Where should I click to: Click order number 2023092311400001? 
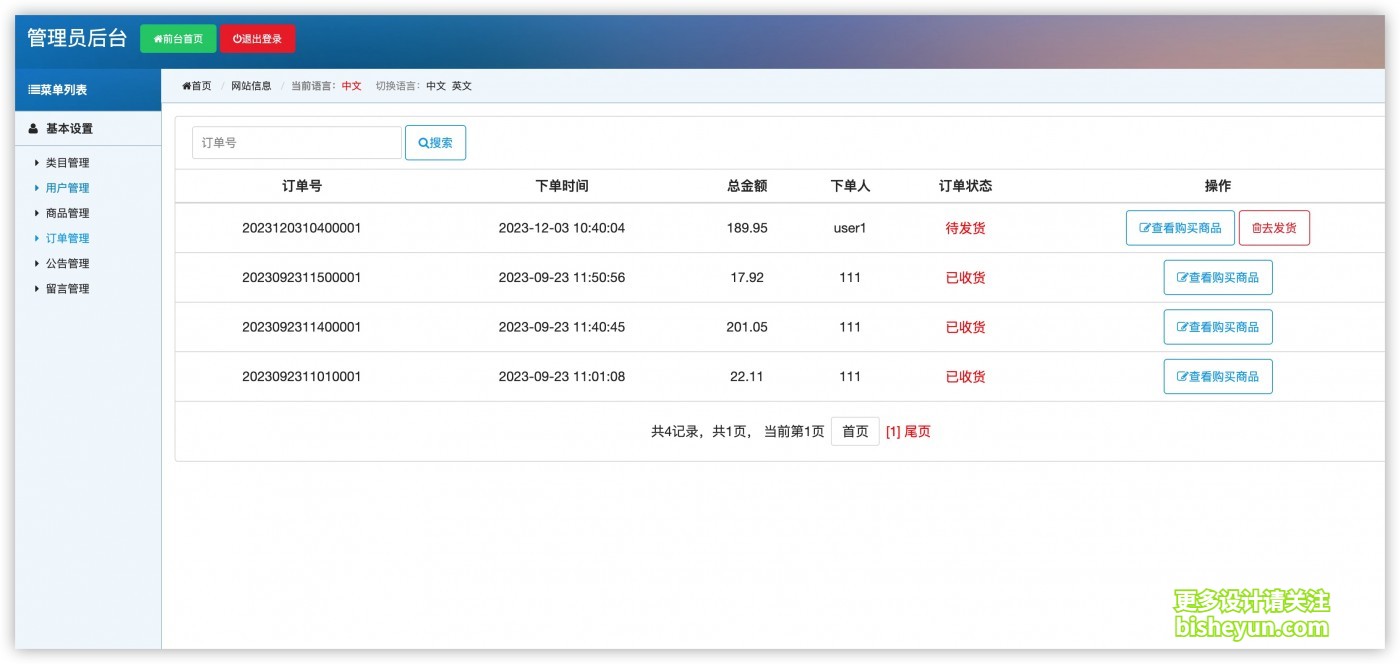302,327
